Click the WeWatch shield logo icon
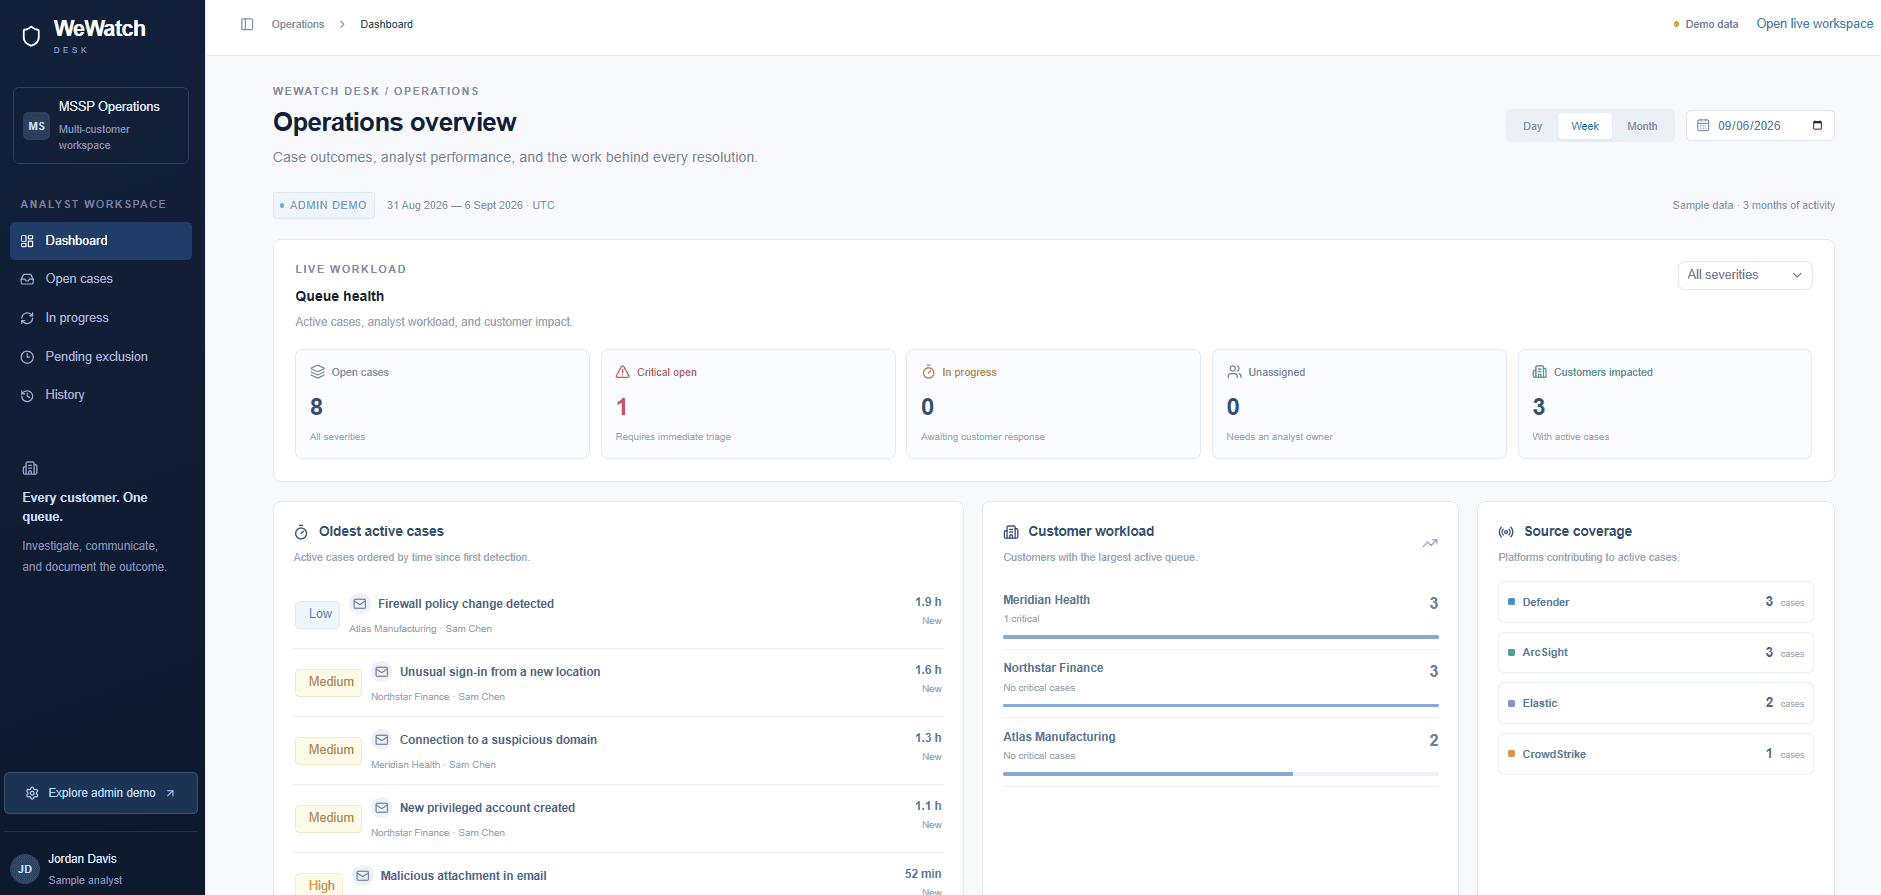The width and height of the screenshot is (1881, 895). coord(31,37)
